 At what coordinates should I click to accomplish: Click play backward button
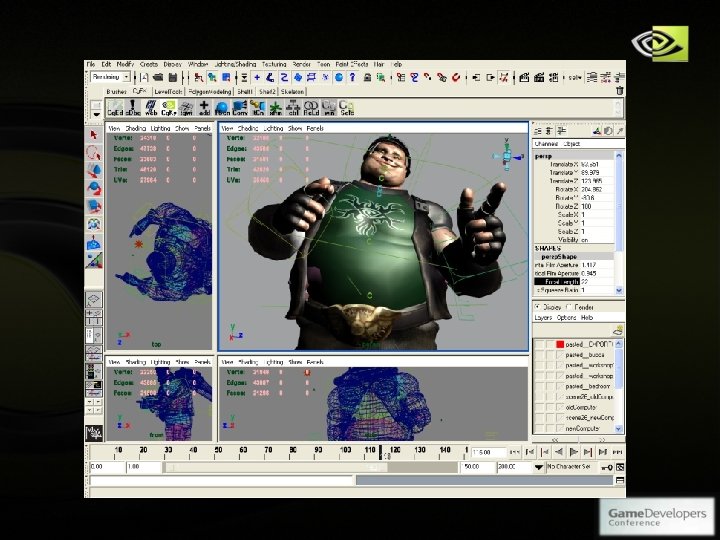(x=559, y=452)
